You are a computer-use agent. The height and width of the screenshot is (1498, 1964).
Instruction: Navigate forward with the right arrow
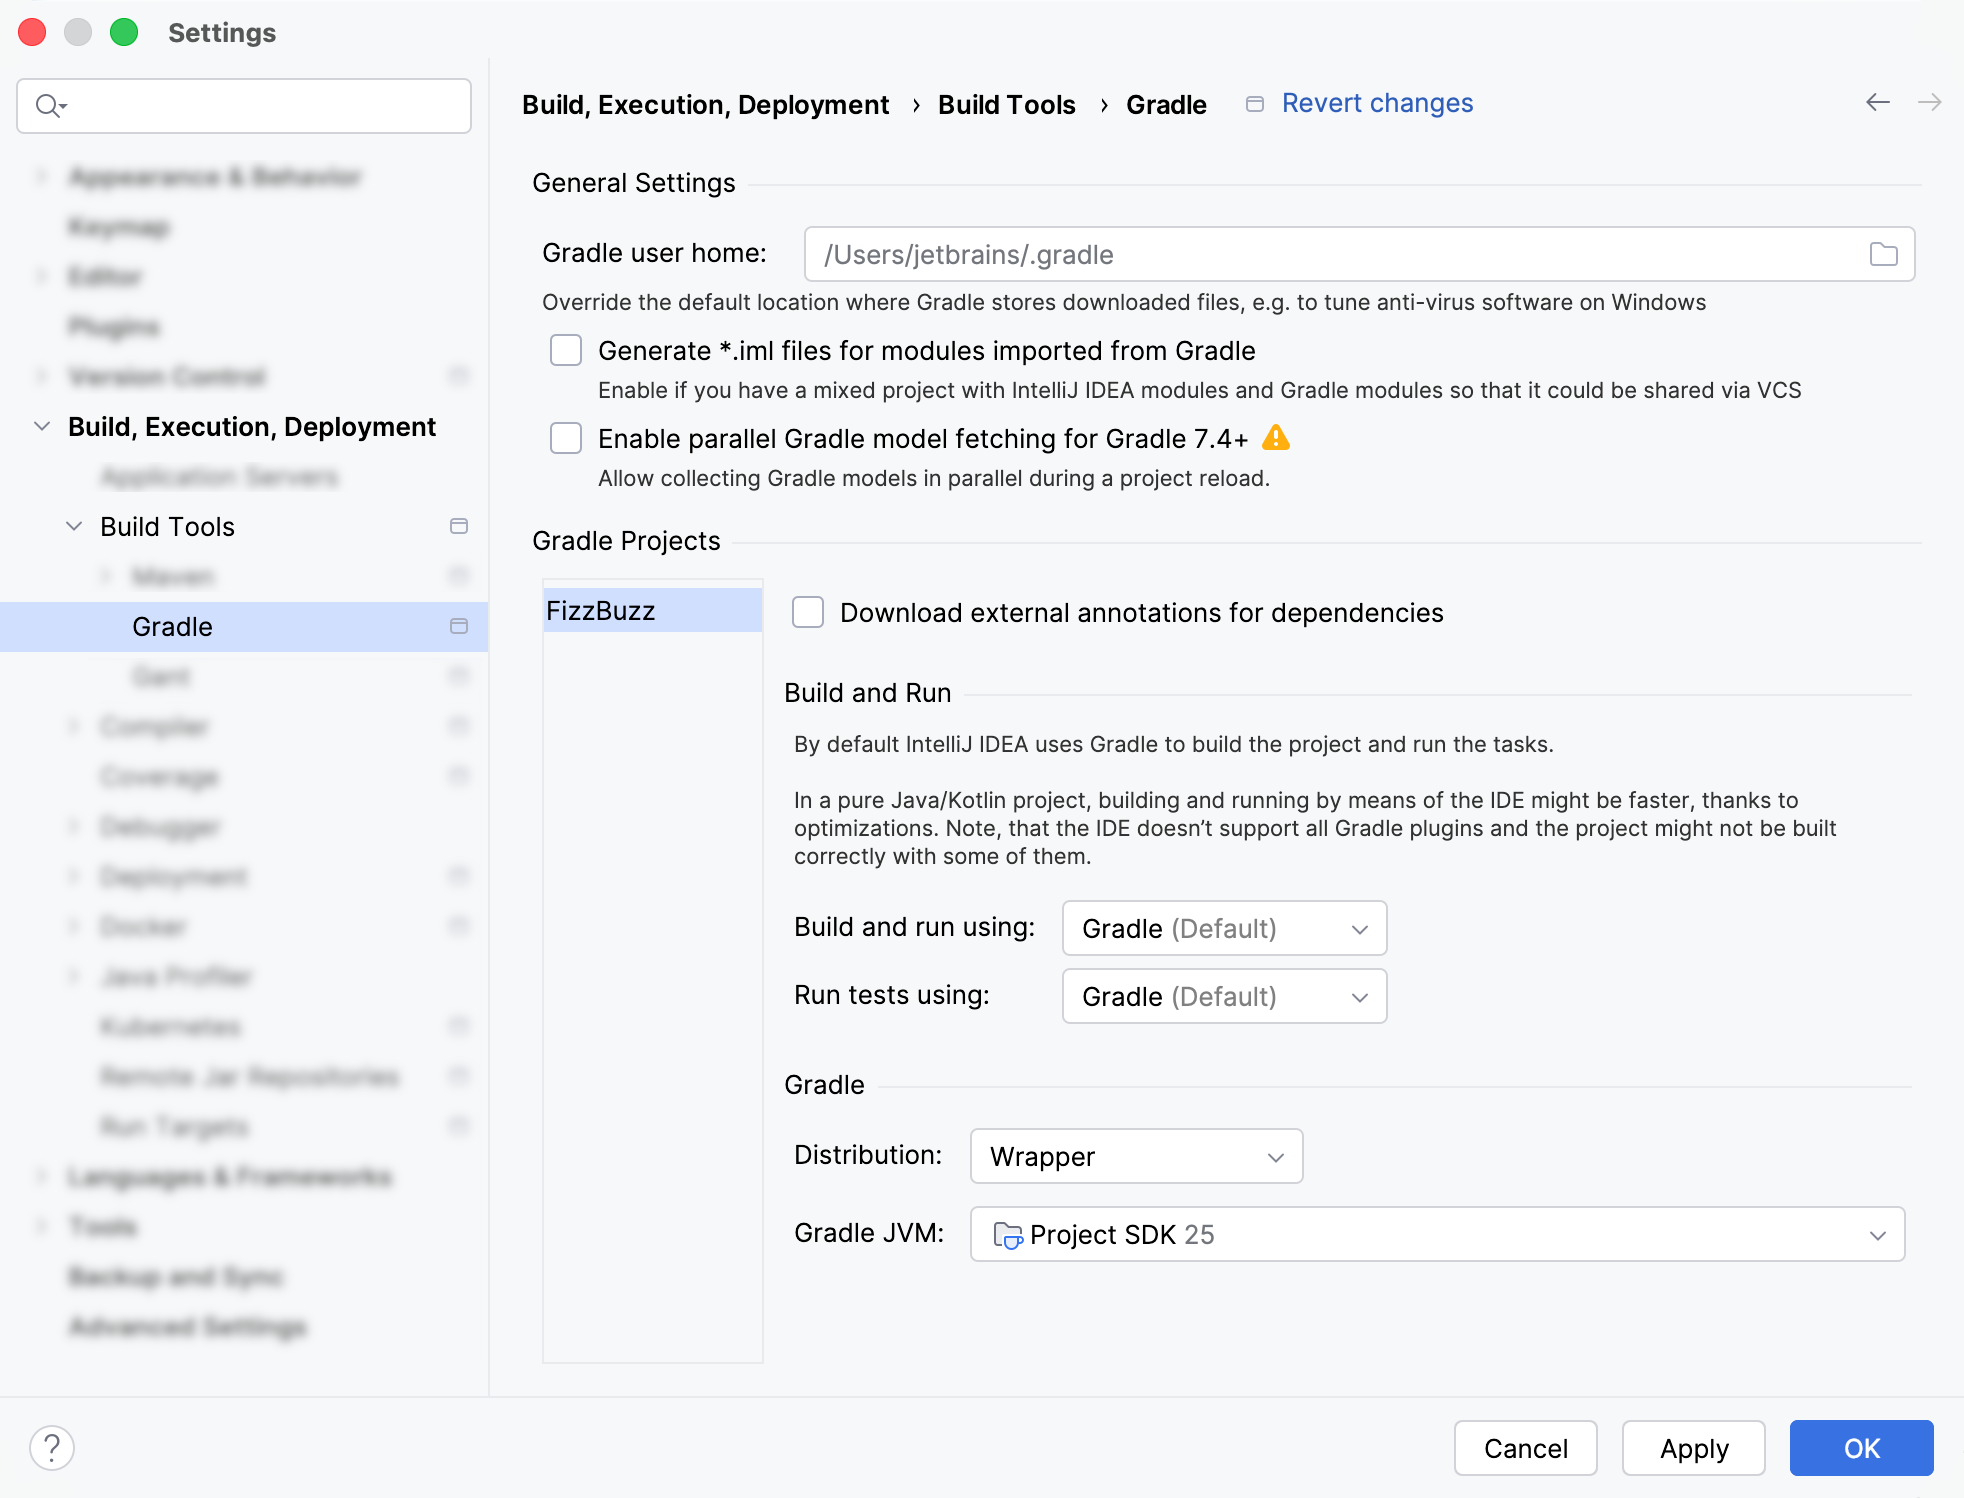click(1930, 102)
